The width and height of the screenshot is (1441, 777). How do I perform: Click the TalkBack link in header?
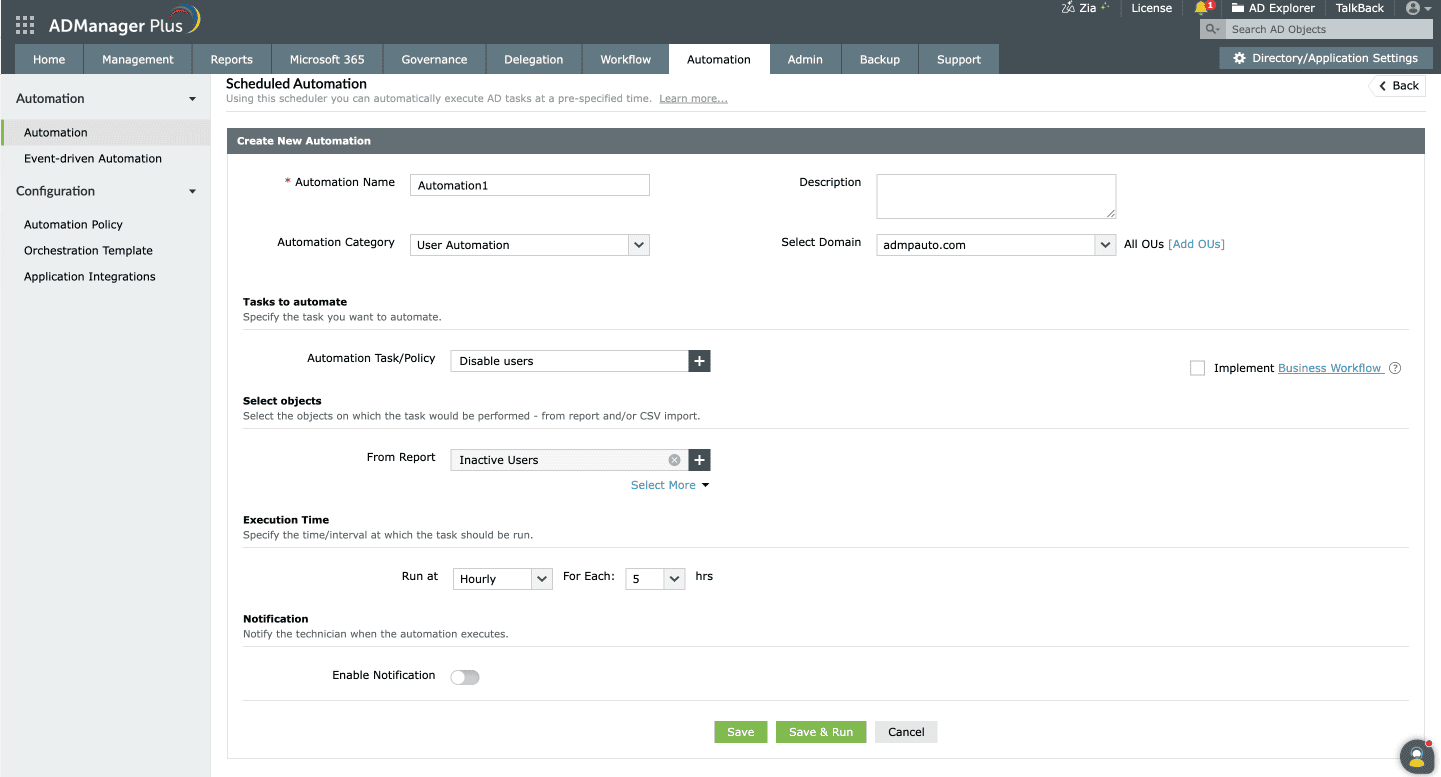tap(1360, 8)
